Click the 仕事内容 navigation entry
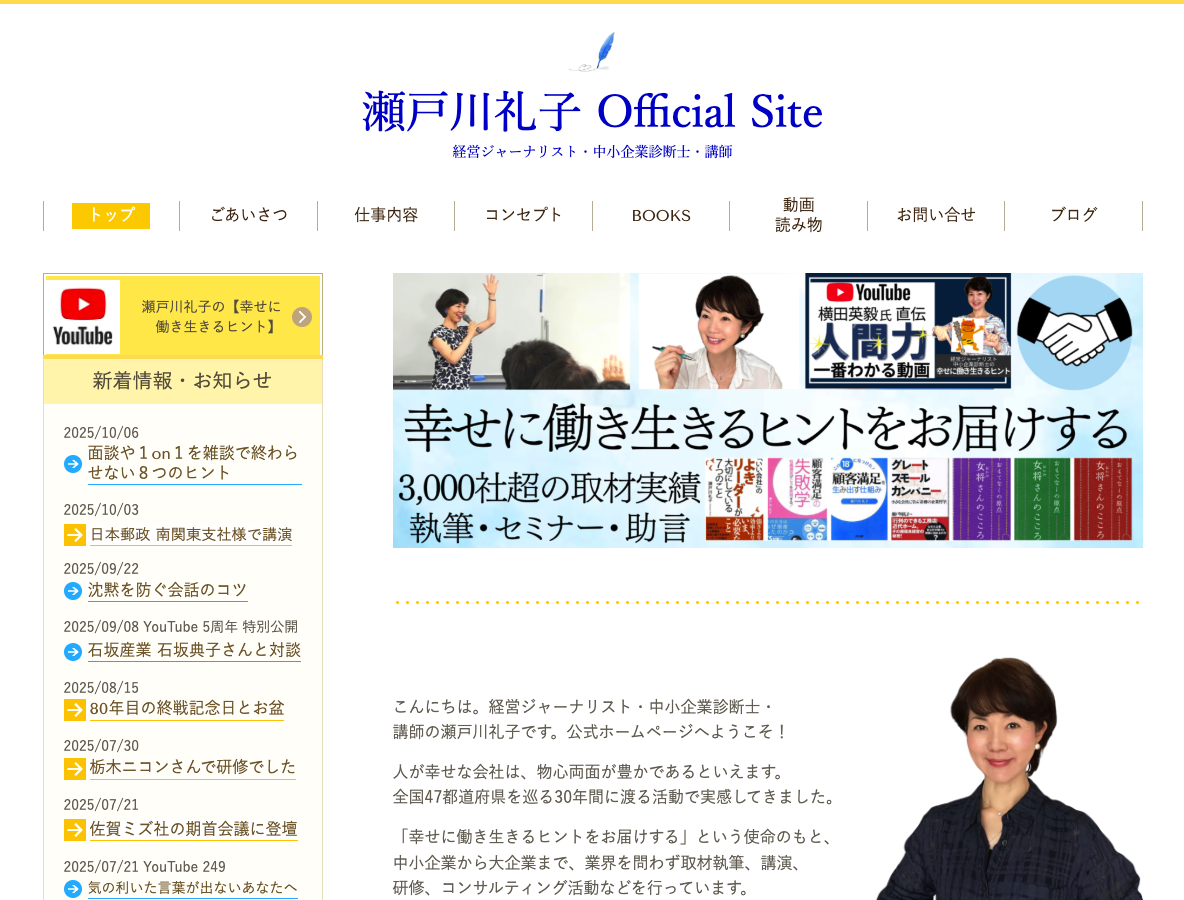This screenshot has height=900, width=1184. pos(386,215)
